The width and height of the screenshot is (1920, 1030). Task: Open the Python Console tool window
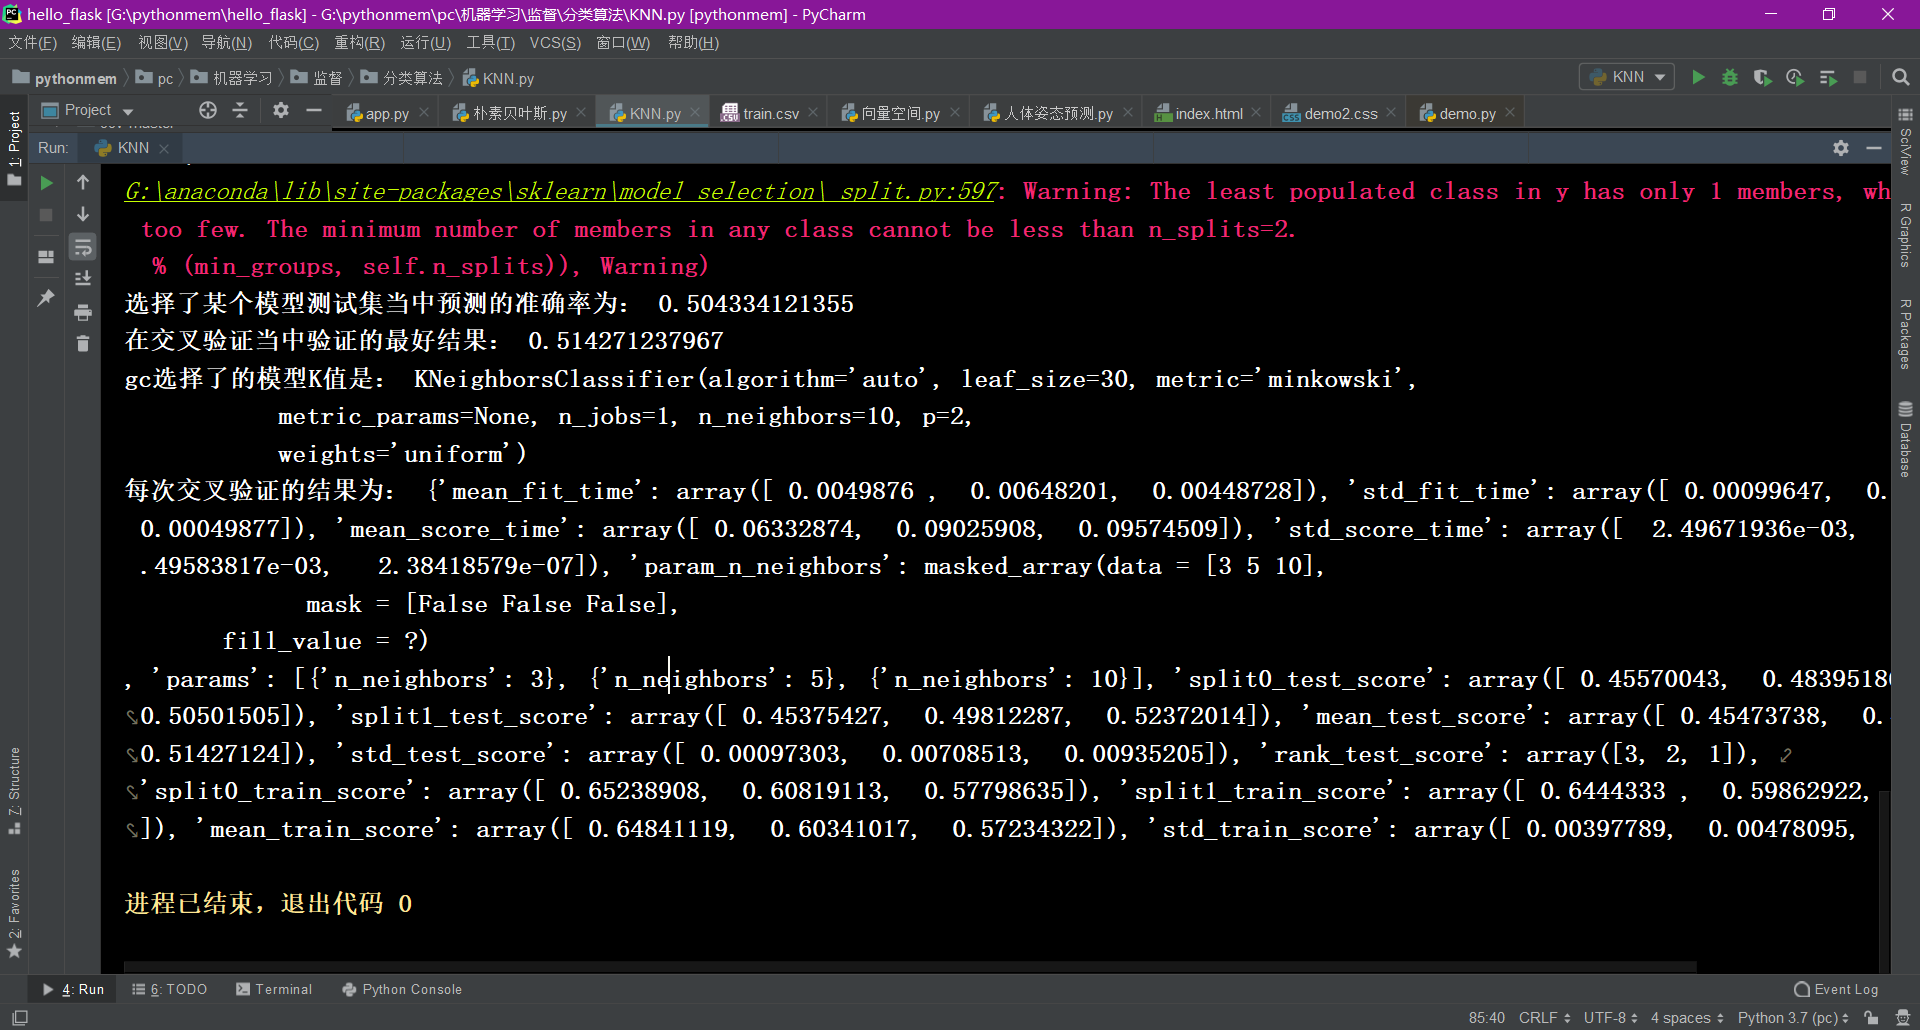coord(402,989)
